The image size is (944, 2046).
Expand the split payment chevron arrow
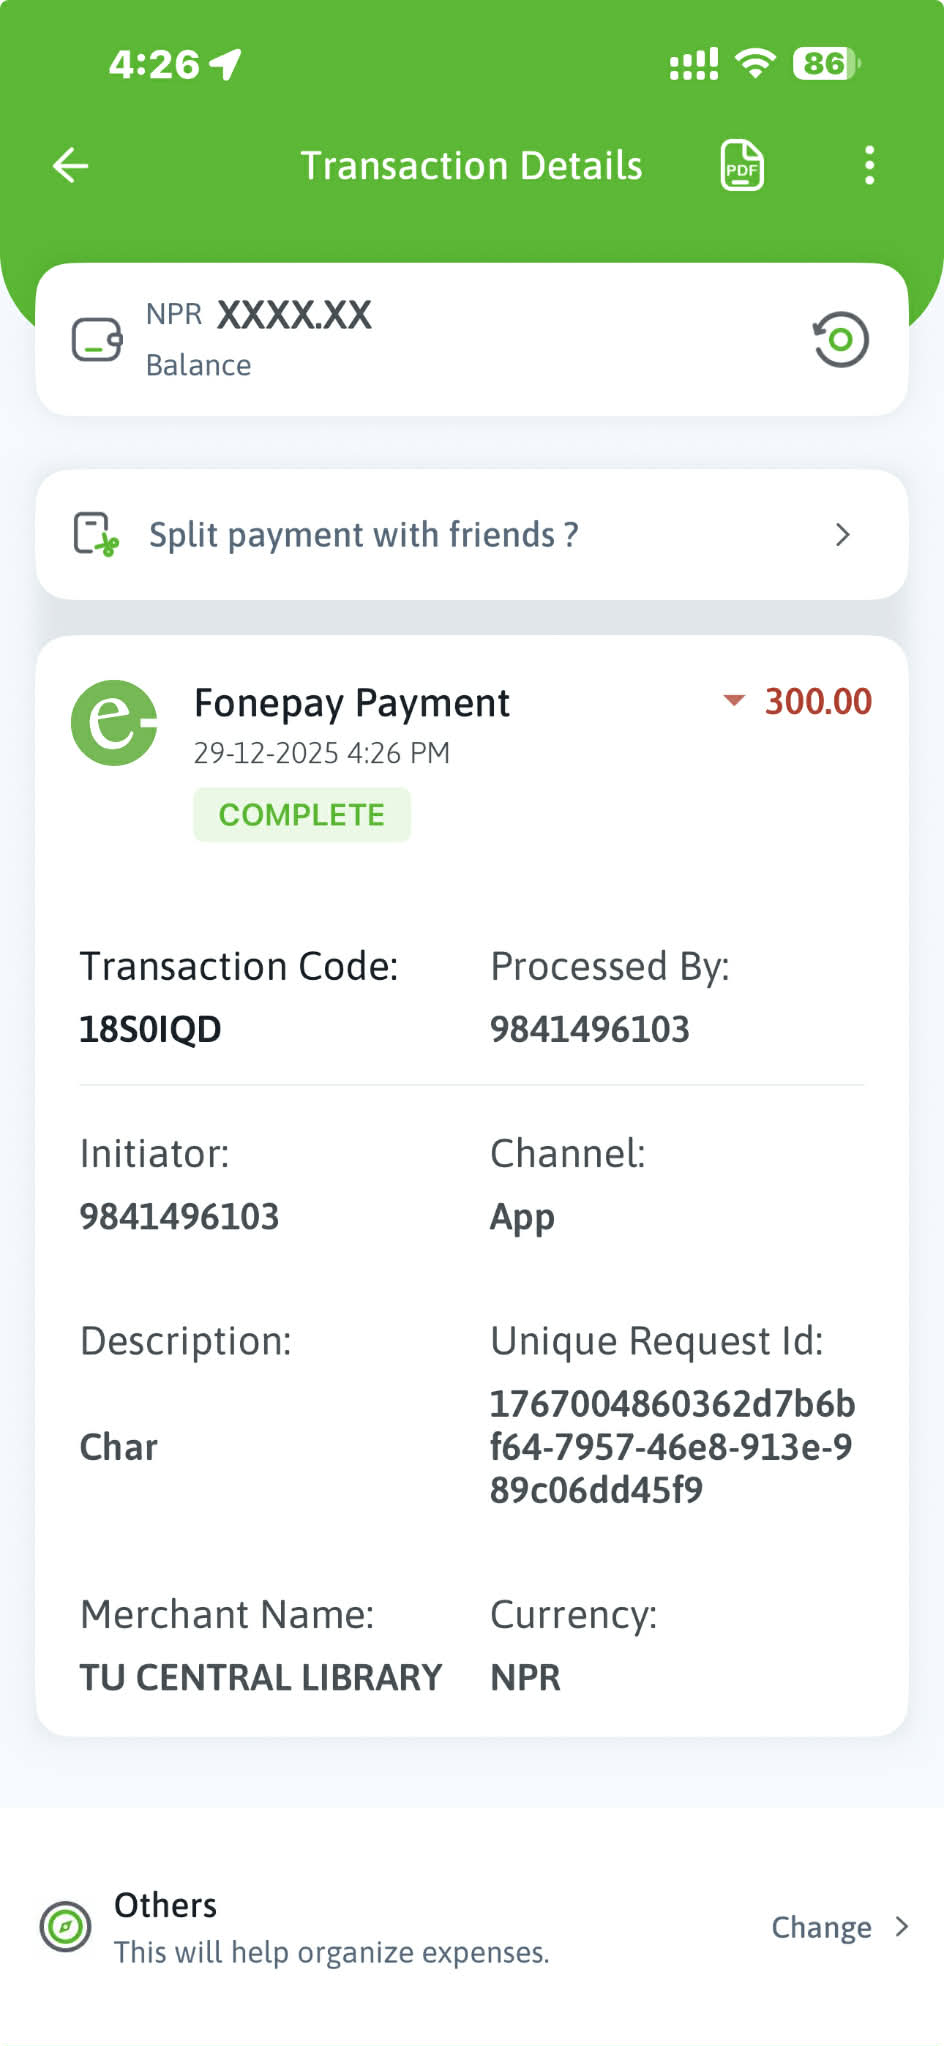point(843,535)
